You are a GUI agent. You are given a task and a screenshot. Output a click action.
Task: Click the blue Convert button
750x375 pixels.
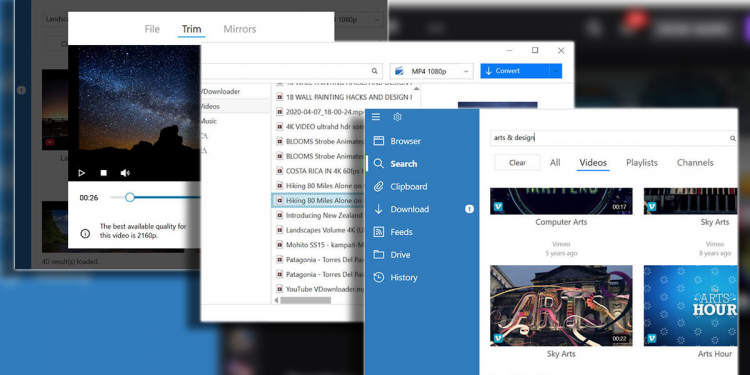(515, 71)
